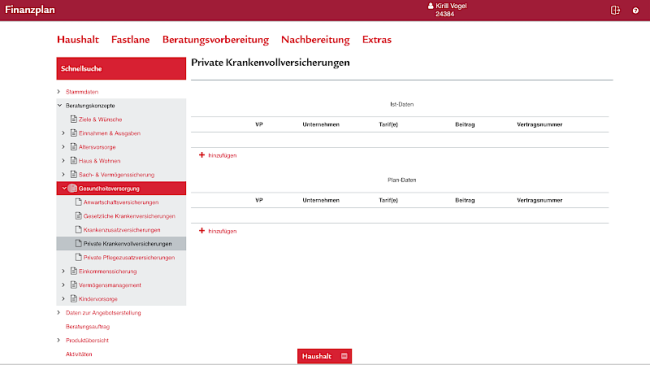The width and height of the screenshot is (650, 365).
Task: Expand Haus & Wohnen chevron
Action: (63, 160)
